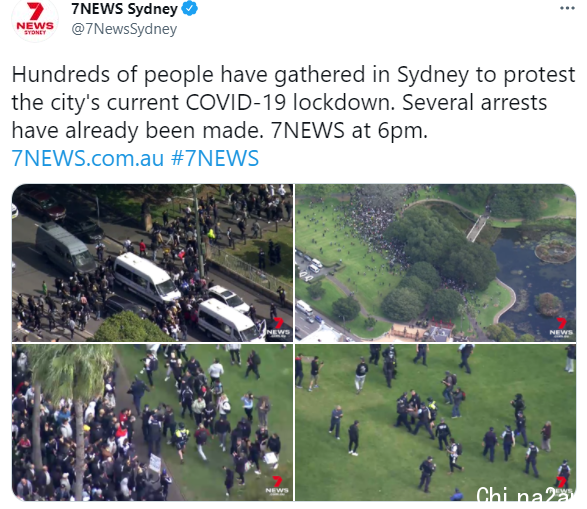Image resolution: width=587 pixels, height=509 pixels.
Task: Click the blue verified badge
Action: (190, 9)
